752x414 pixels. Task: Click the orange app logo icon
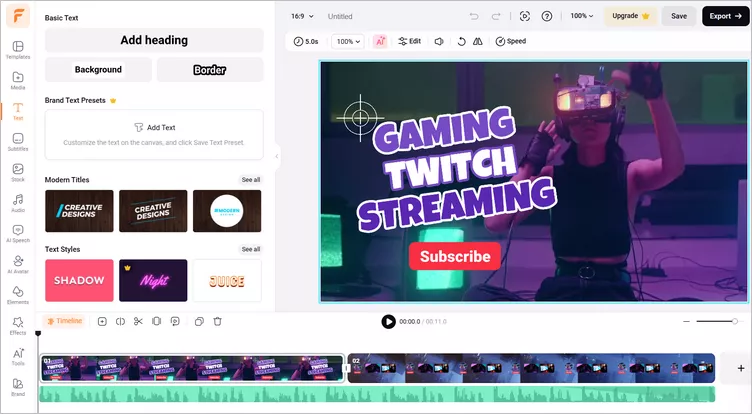[x=18, y=16]
